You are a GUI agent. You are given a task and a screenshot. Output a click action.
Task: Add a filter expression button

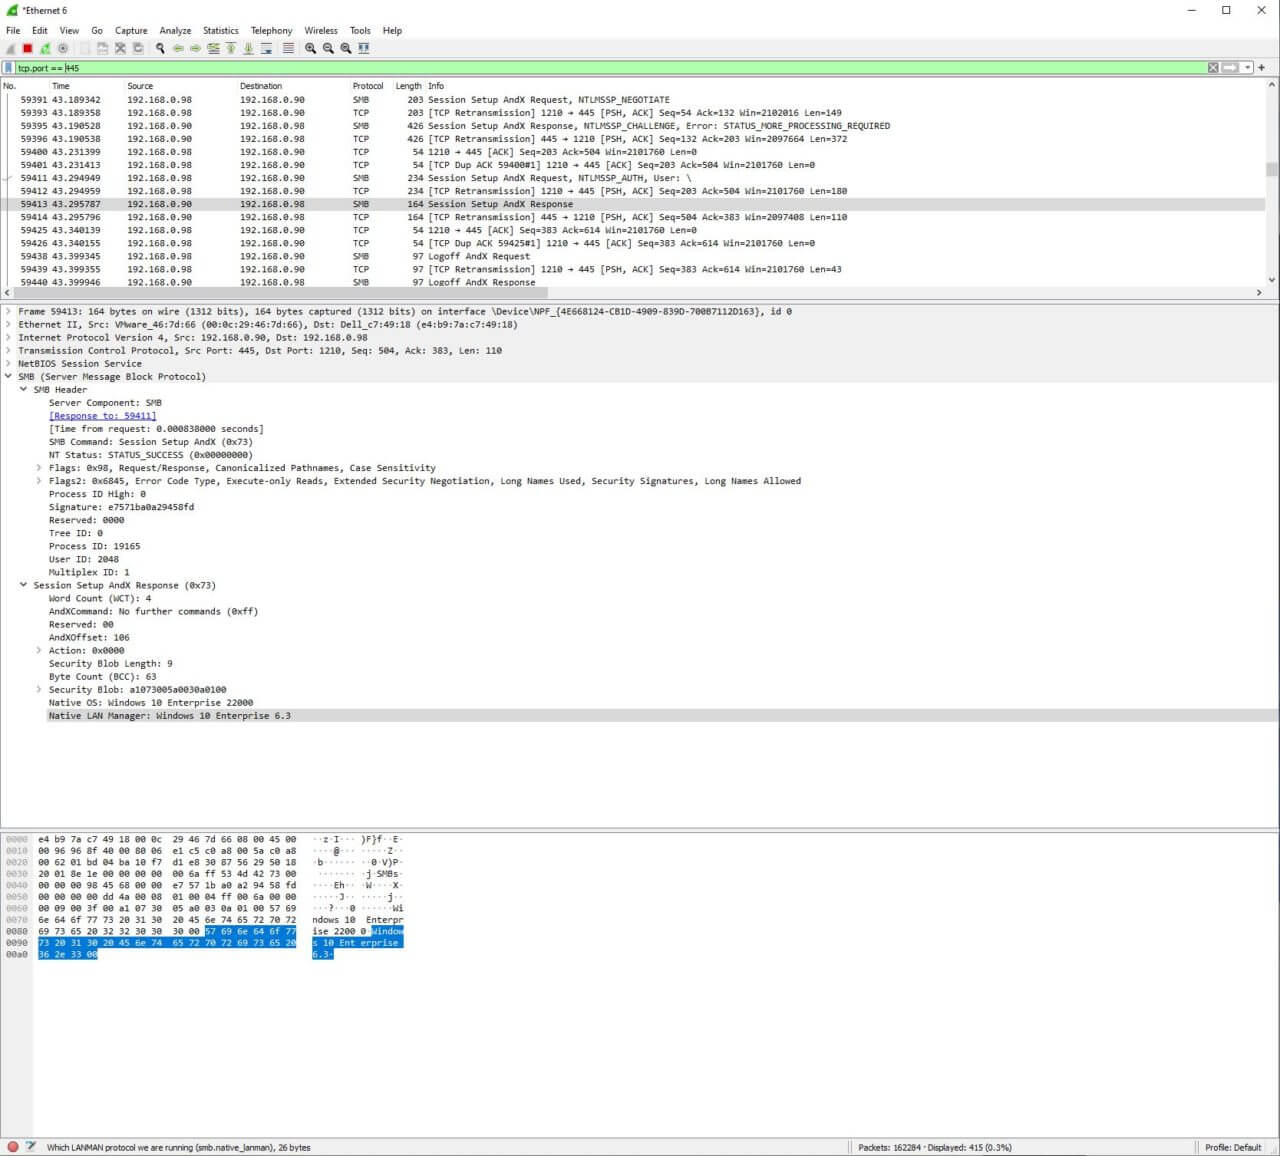pos(1262,68)
